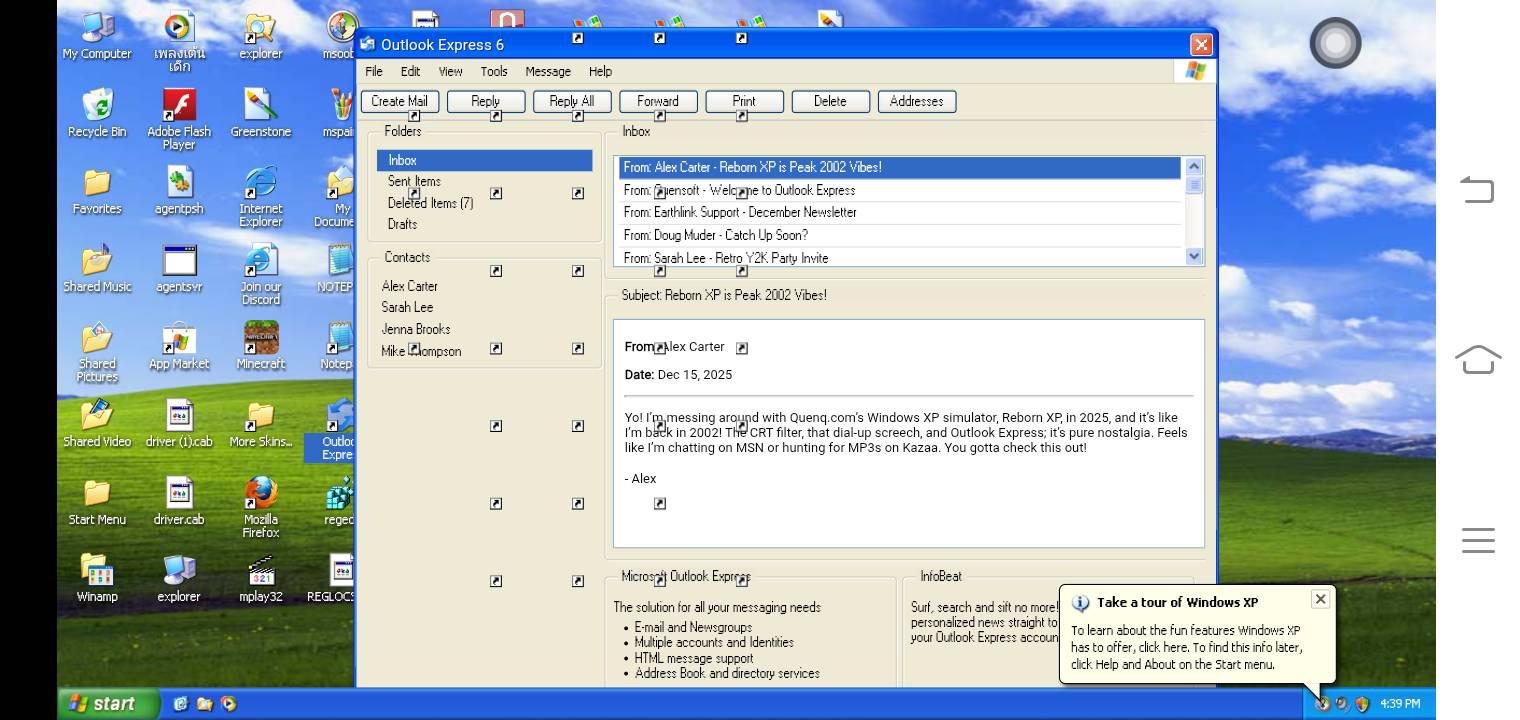1520x720 pixels.
Task: Select the explorer icon beside เพลงเต้นเด็ก
Action: (260, 36)
